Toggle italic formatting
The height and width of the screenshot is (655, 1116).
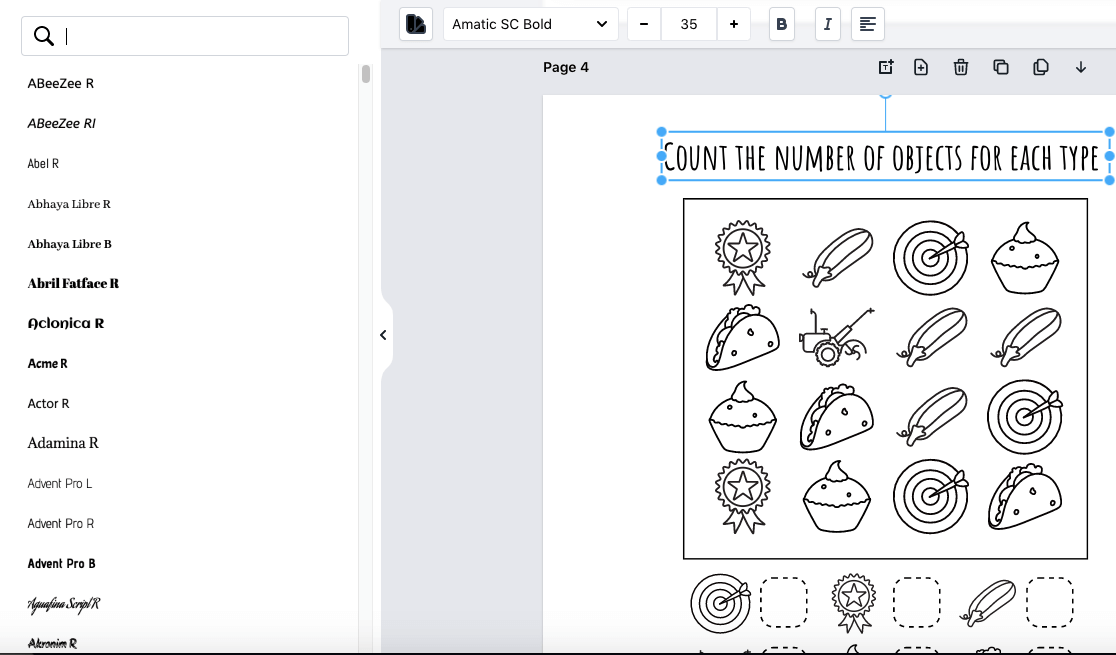tap(827, 24)
